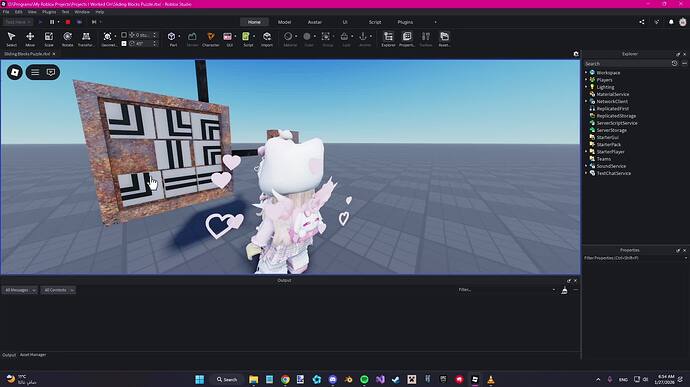Open the All Contexts dropdown
The height and width of the screenshot is (387, 690).
point(58,290)
